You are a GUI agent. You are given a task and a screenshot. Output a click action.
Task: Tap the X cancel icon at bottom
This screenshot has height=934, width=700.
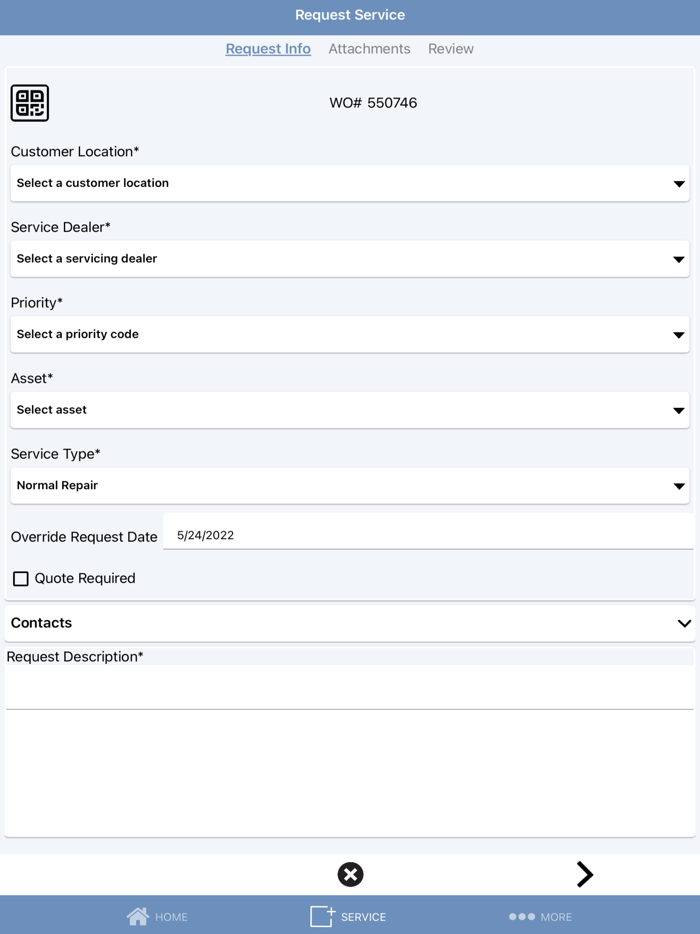tap(350, 874)
